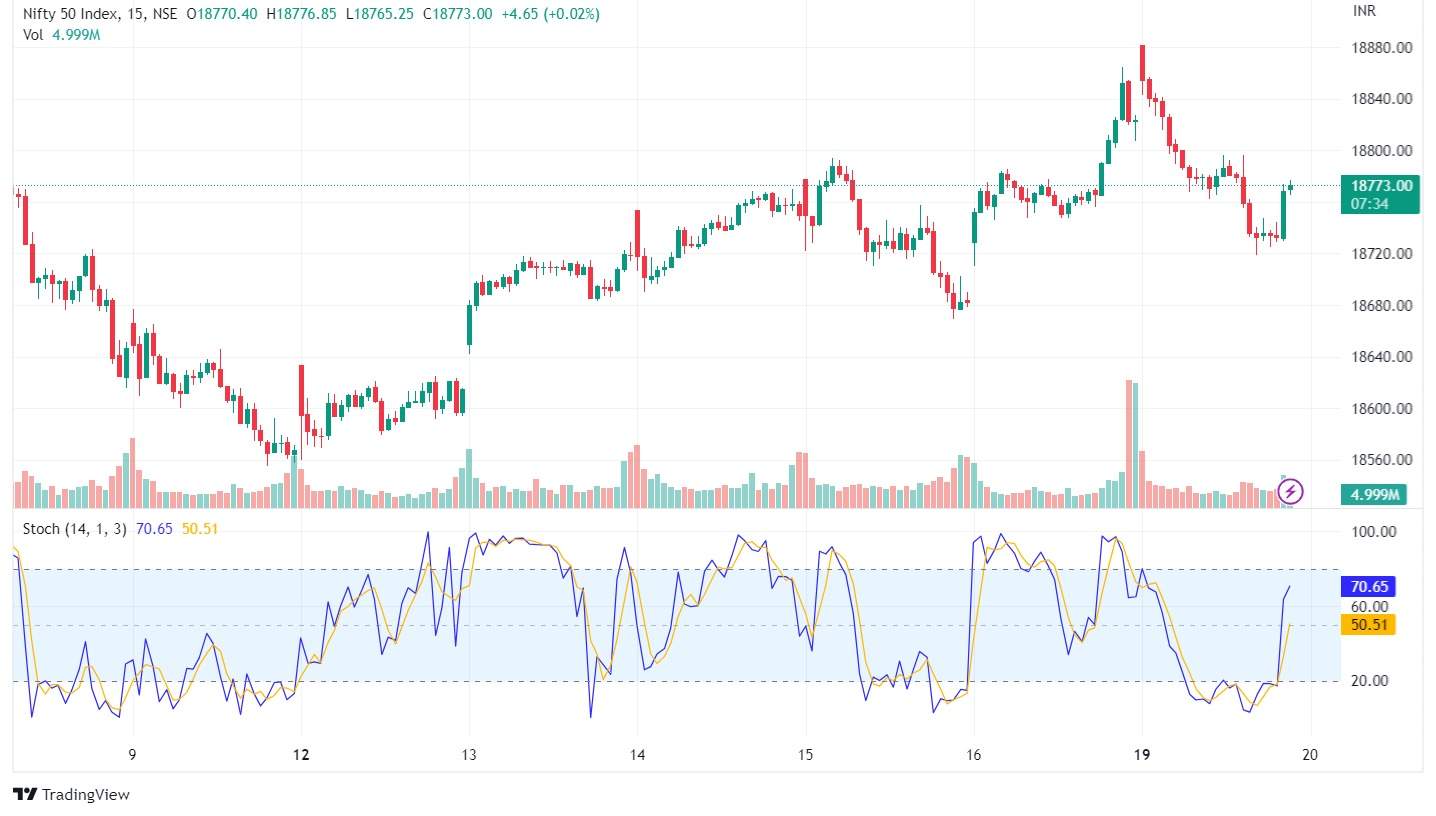Click date label 14 on time axis
This screenshot has width=1436, height=816.
click(x=637, y=755)
